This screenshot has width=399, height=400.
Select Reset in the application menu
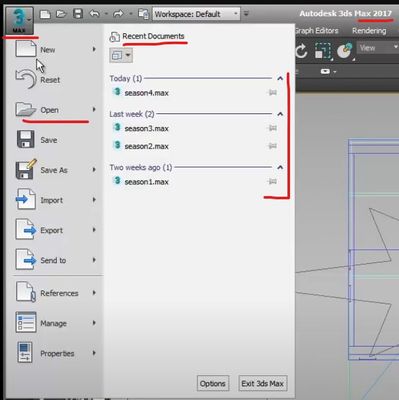click(x=56, y=80)
